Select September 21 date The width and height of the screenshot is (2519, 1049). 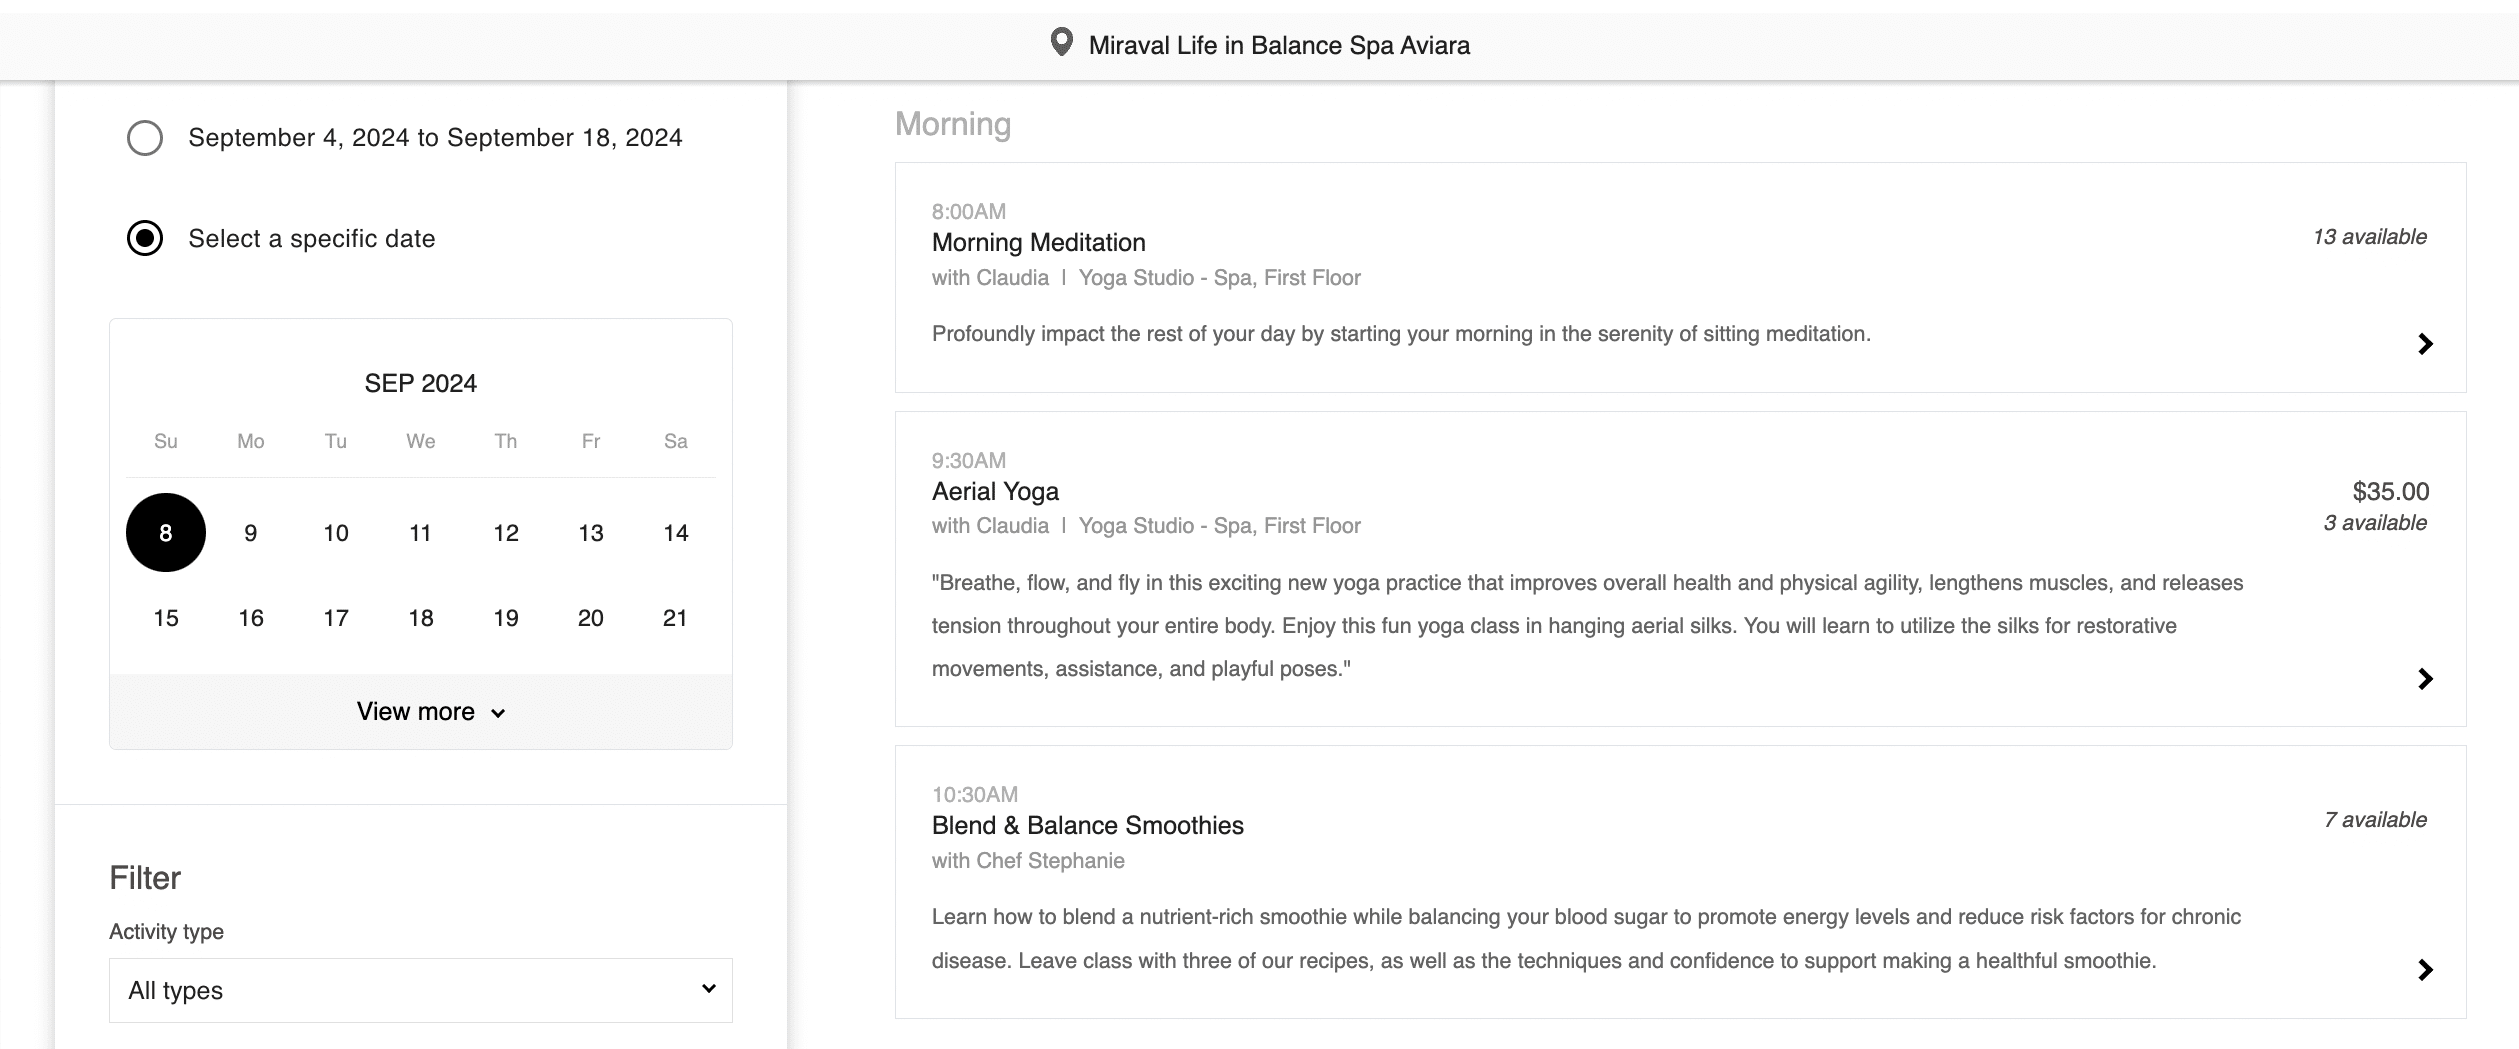(x=676, y=618)
